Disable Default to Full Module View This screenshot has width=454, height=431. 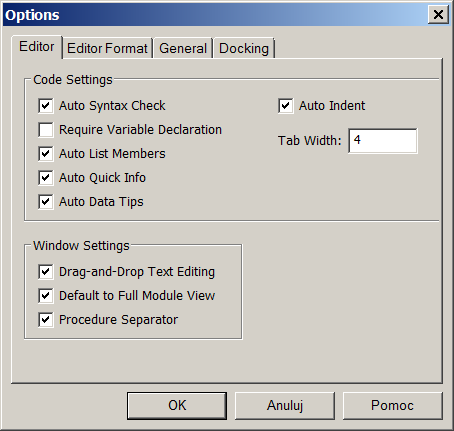(x=46, y=296)
